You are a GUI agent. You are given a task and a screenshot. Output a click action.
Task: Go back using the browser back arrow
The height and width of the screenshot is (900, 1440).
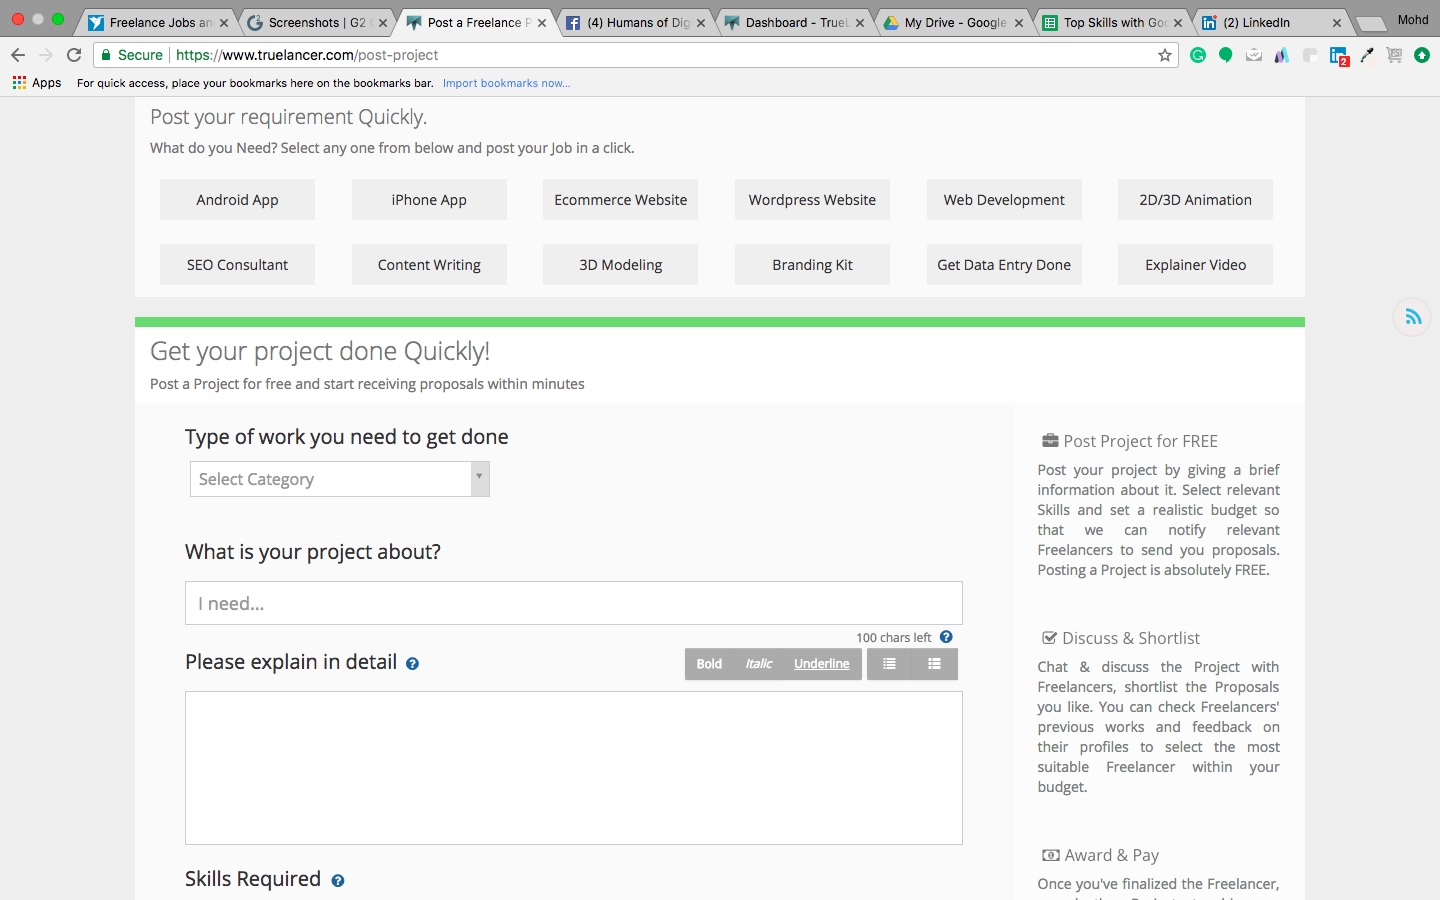point(18,55)
